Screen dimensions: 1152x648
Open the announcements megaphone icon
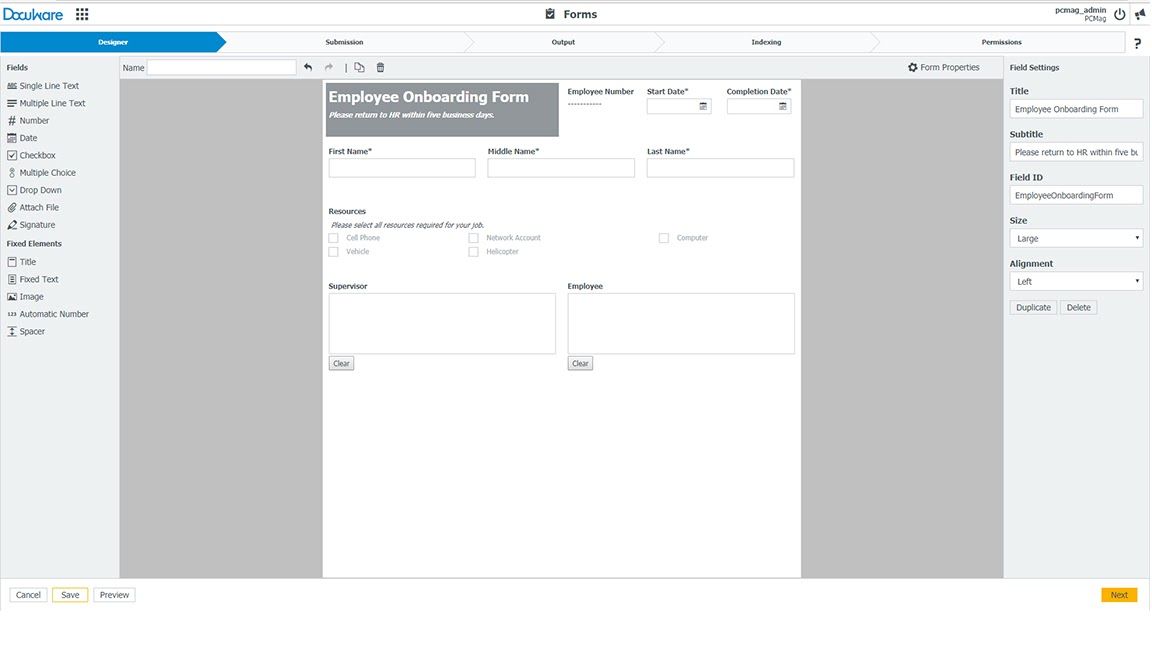[1140, 15]
